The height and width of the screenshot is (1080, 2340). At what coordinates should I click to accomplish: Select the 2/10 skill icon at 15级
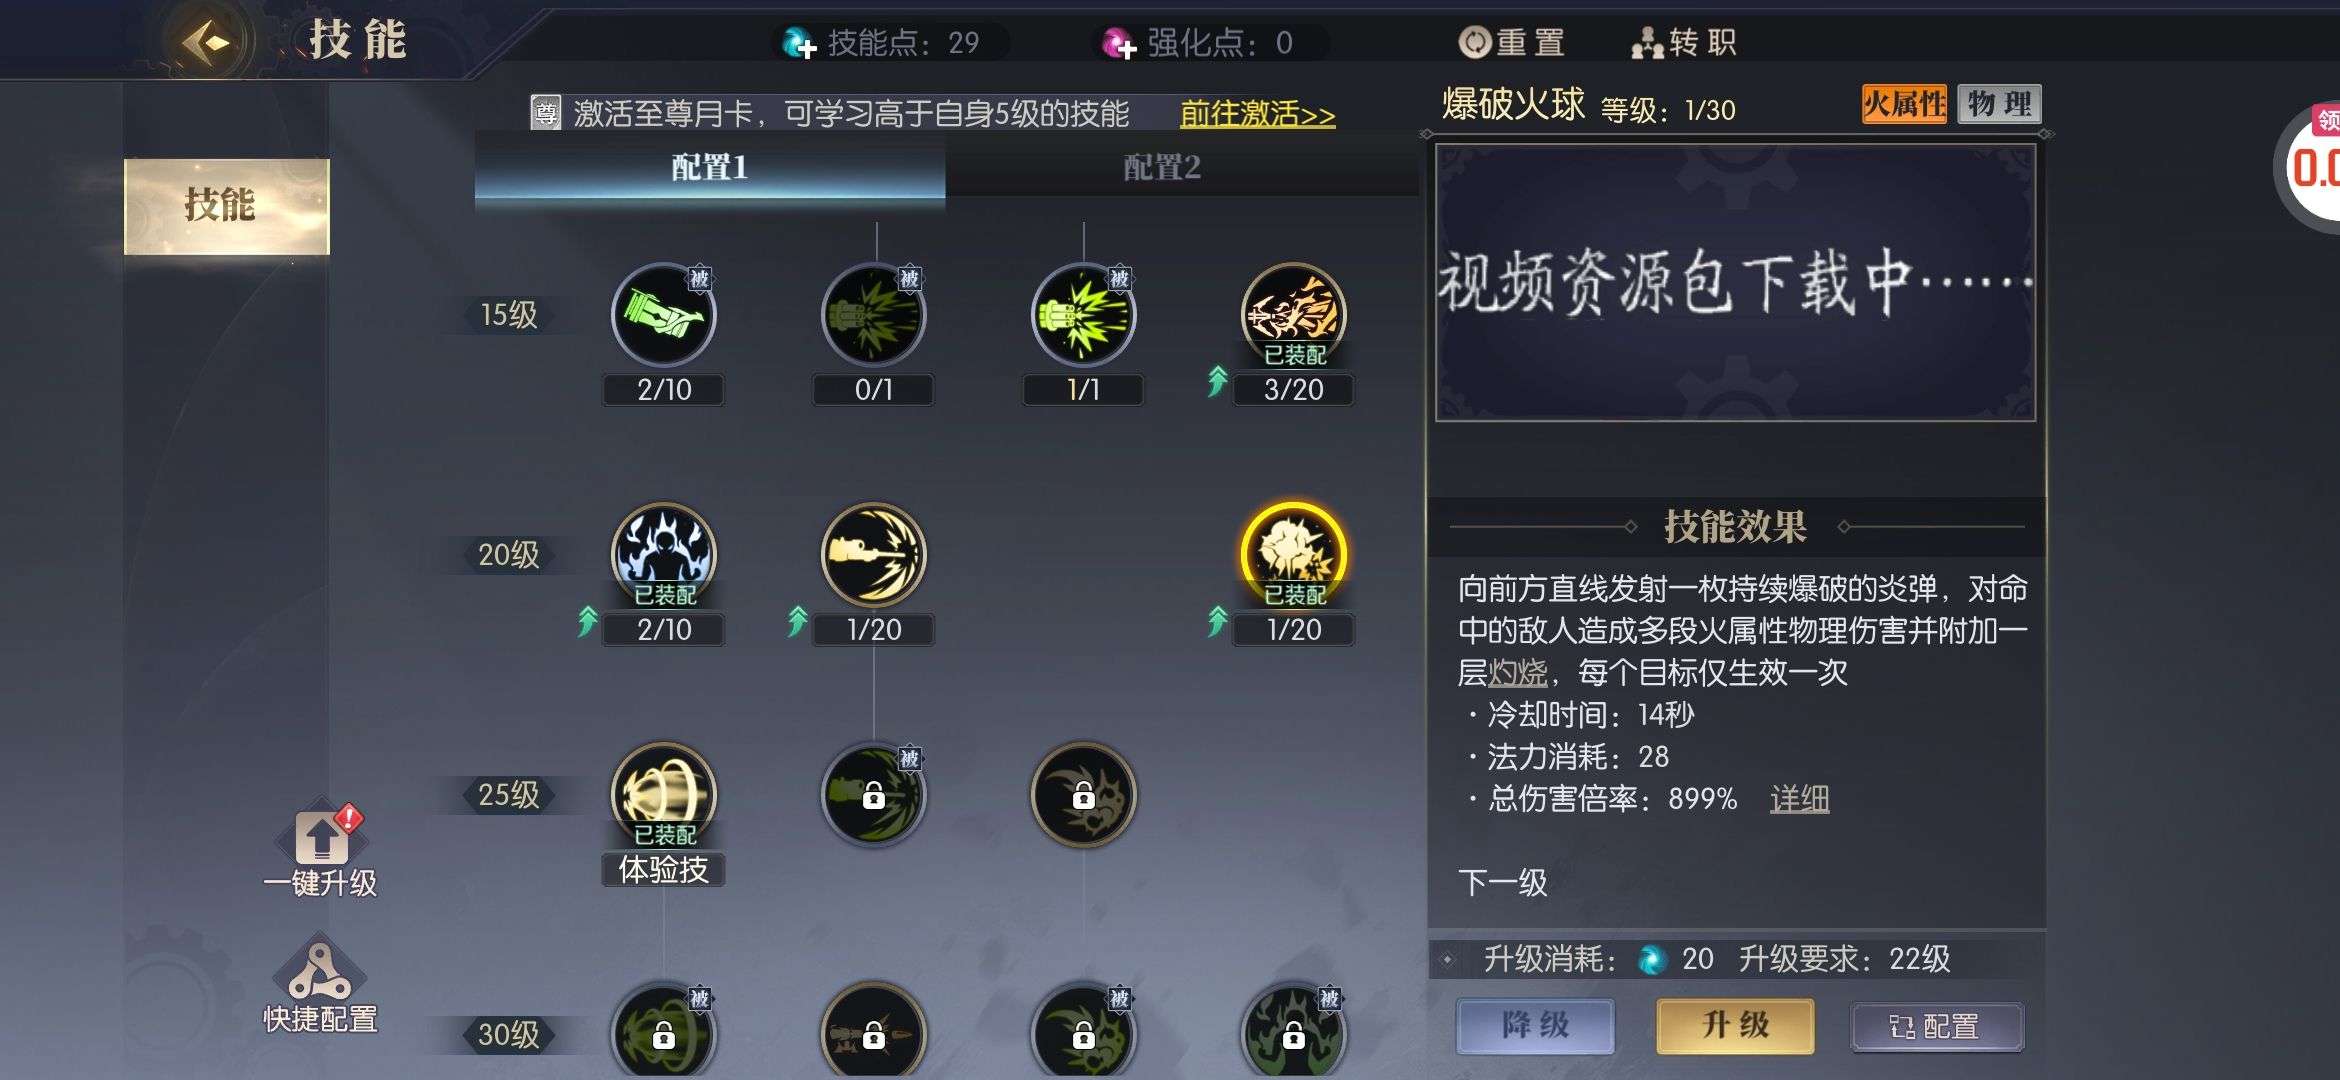point(664,315)
